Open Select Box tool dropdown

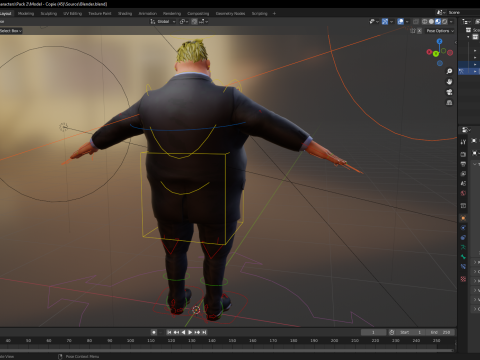11,31
